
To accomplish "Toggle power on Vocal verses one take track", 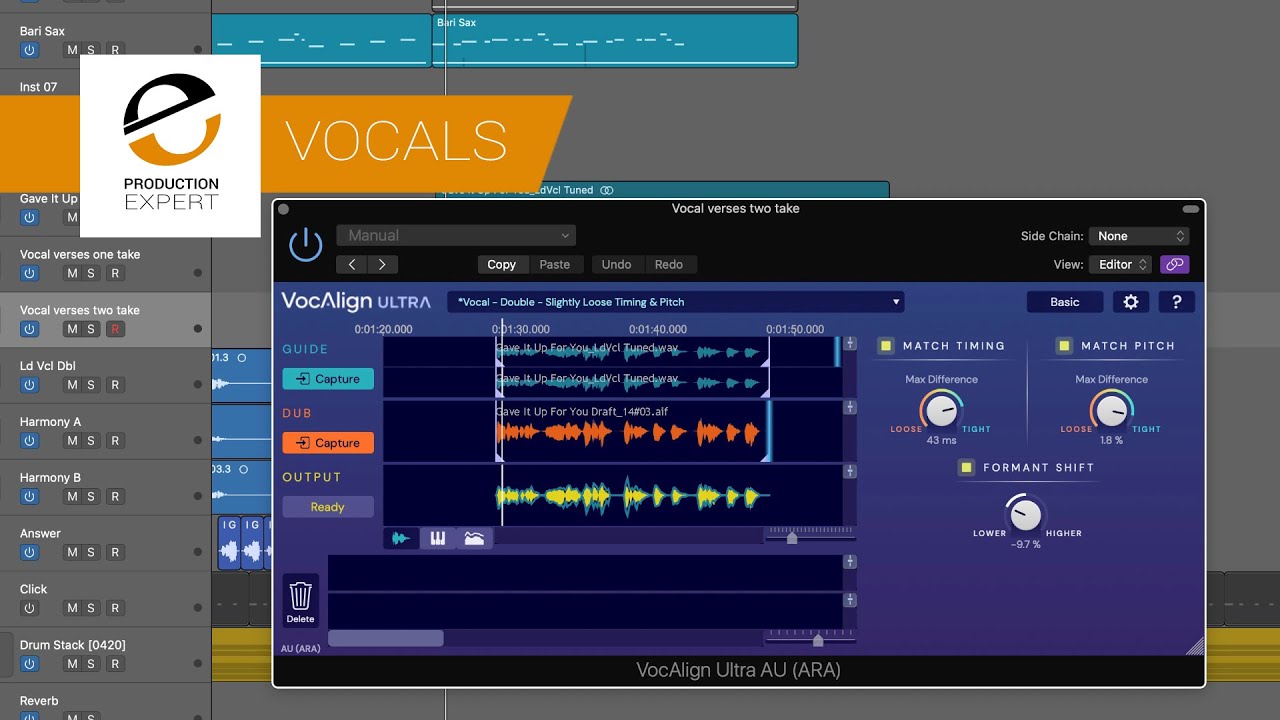I will (x=29, y=273).
